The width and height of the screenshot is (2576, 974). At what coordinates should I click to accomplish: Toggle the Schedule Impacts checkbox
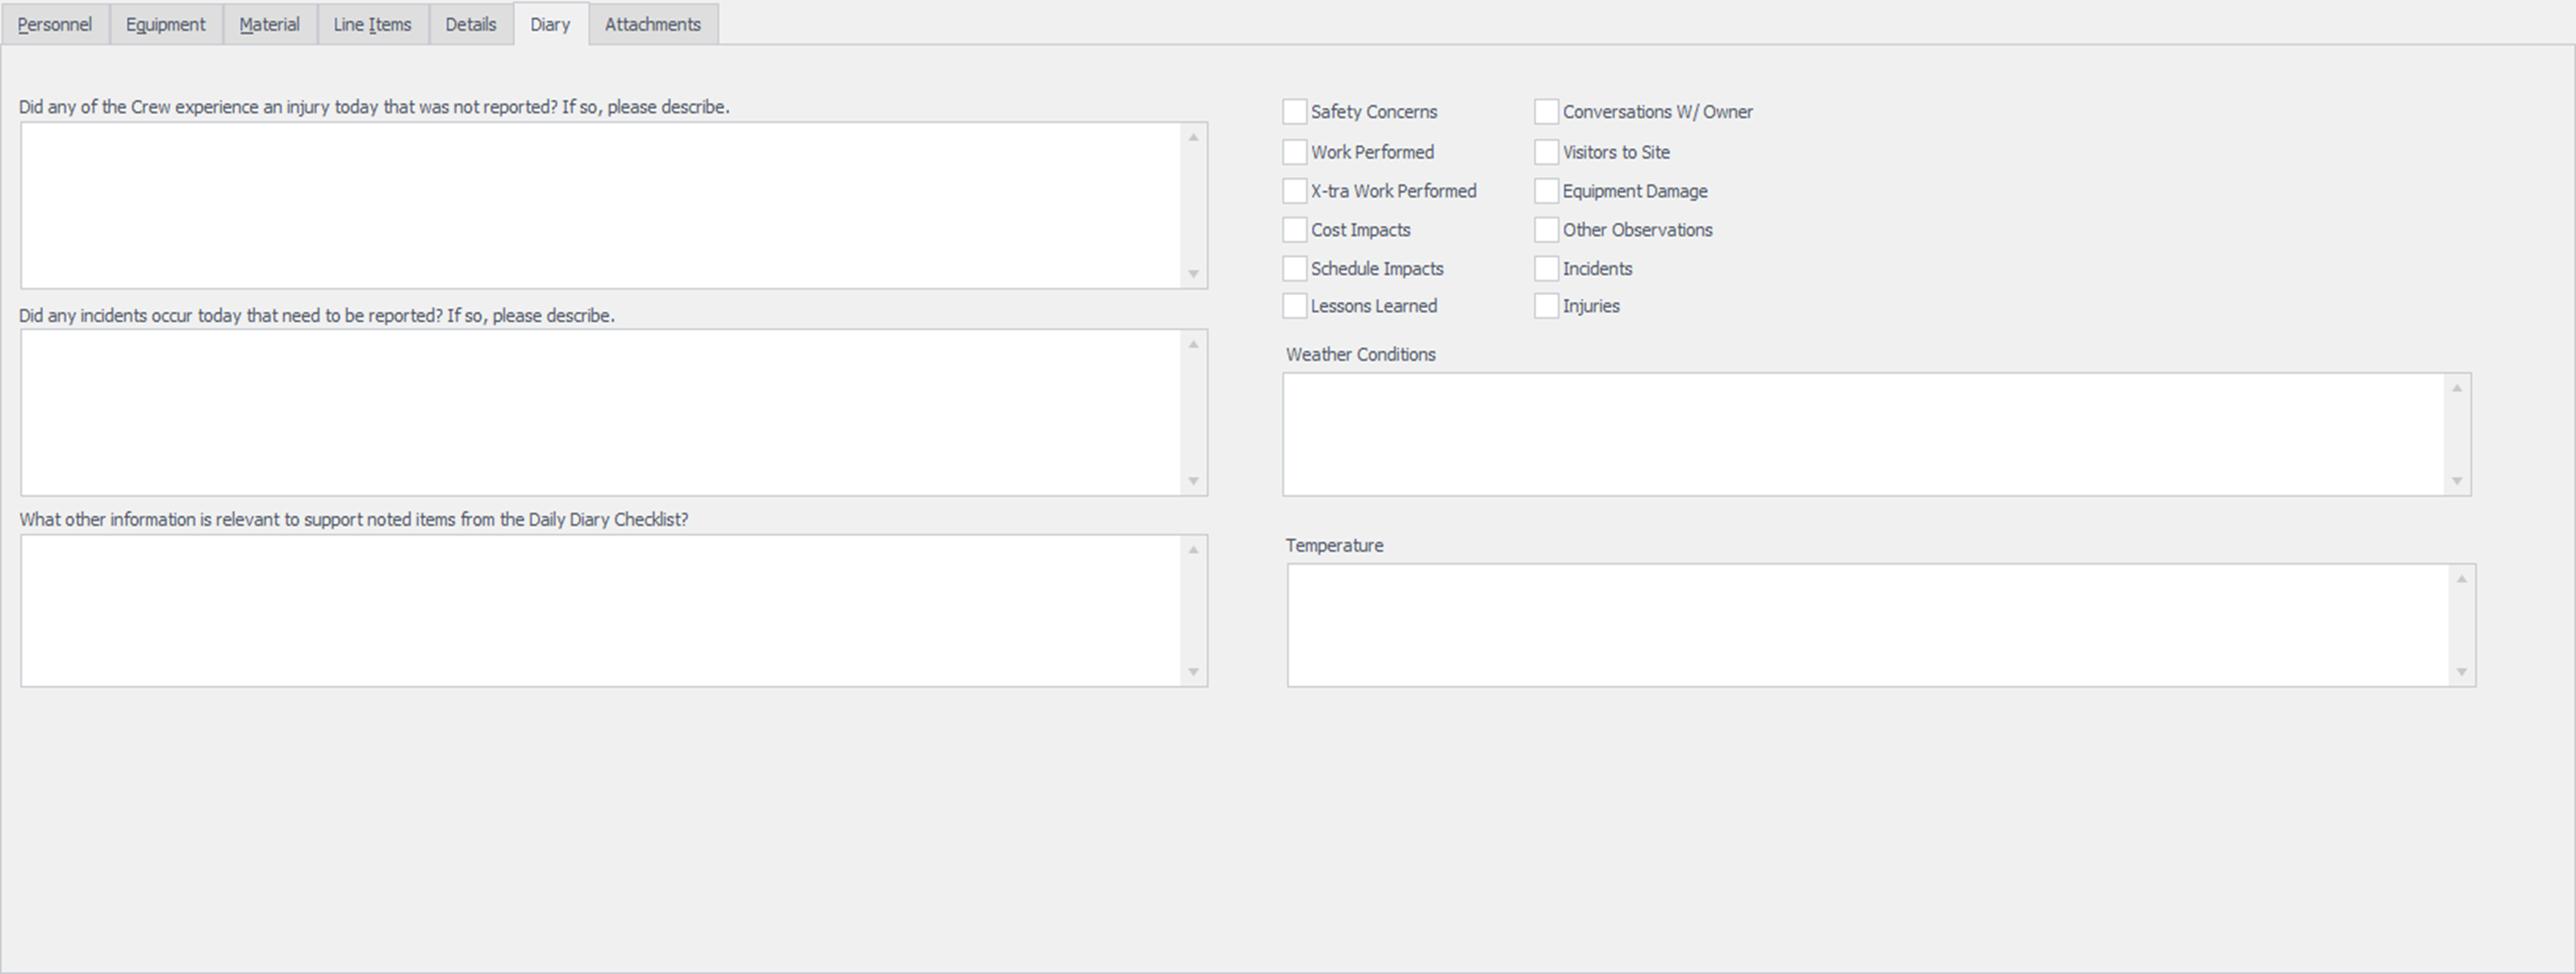coord(1295,269)
